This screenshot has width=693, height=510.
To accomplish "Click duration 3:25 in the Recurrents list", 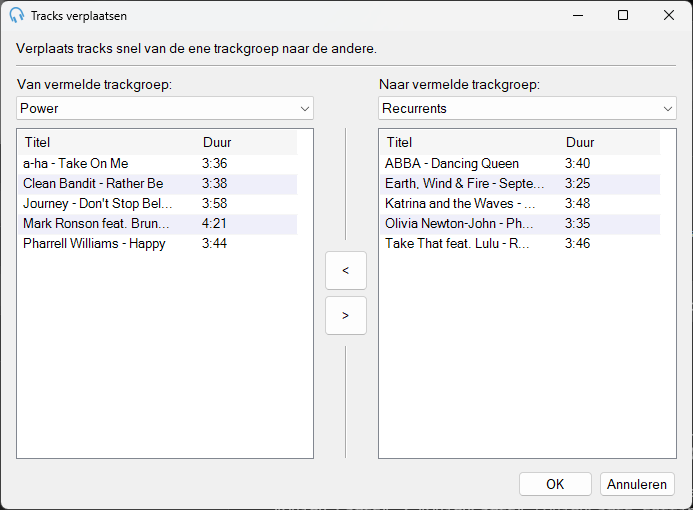I will tap(577, 183).
